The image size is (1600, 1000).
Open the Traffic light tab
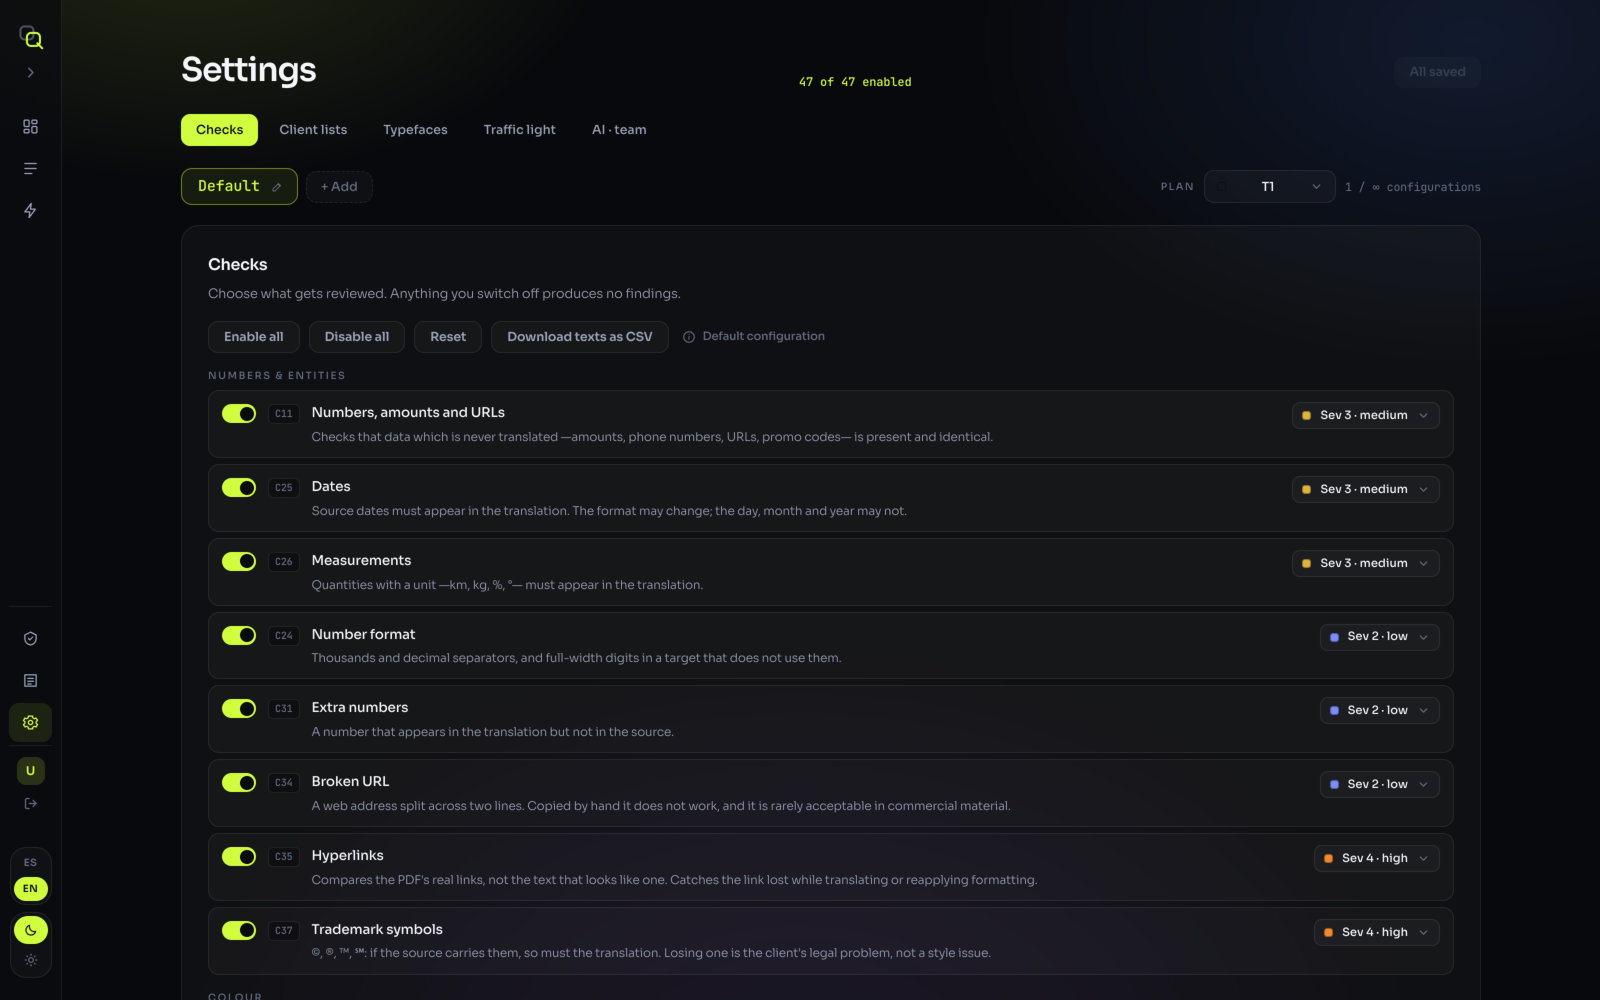519,130
